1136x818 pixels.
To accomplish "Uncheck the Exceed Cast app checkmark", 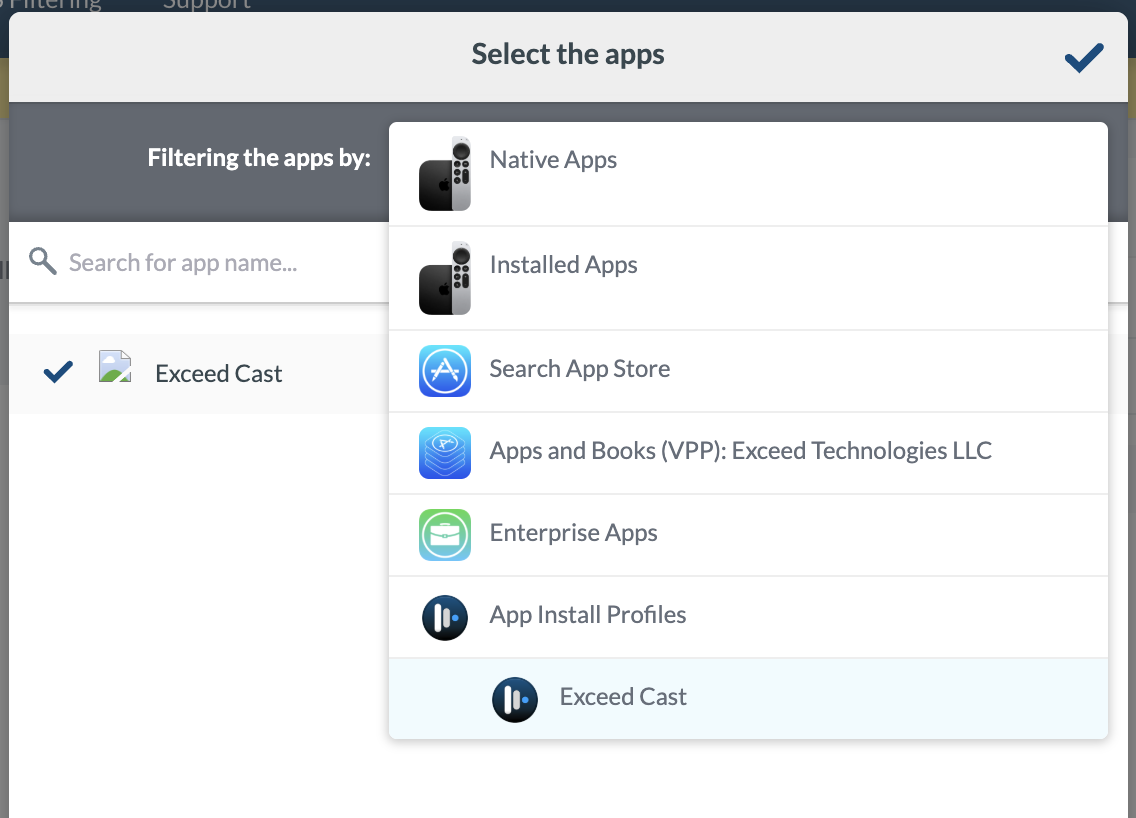I will point(58,372).
